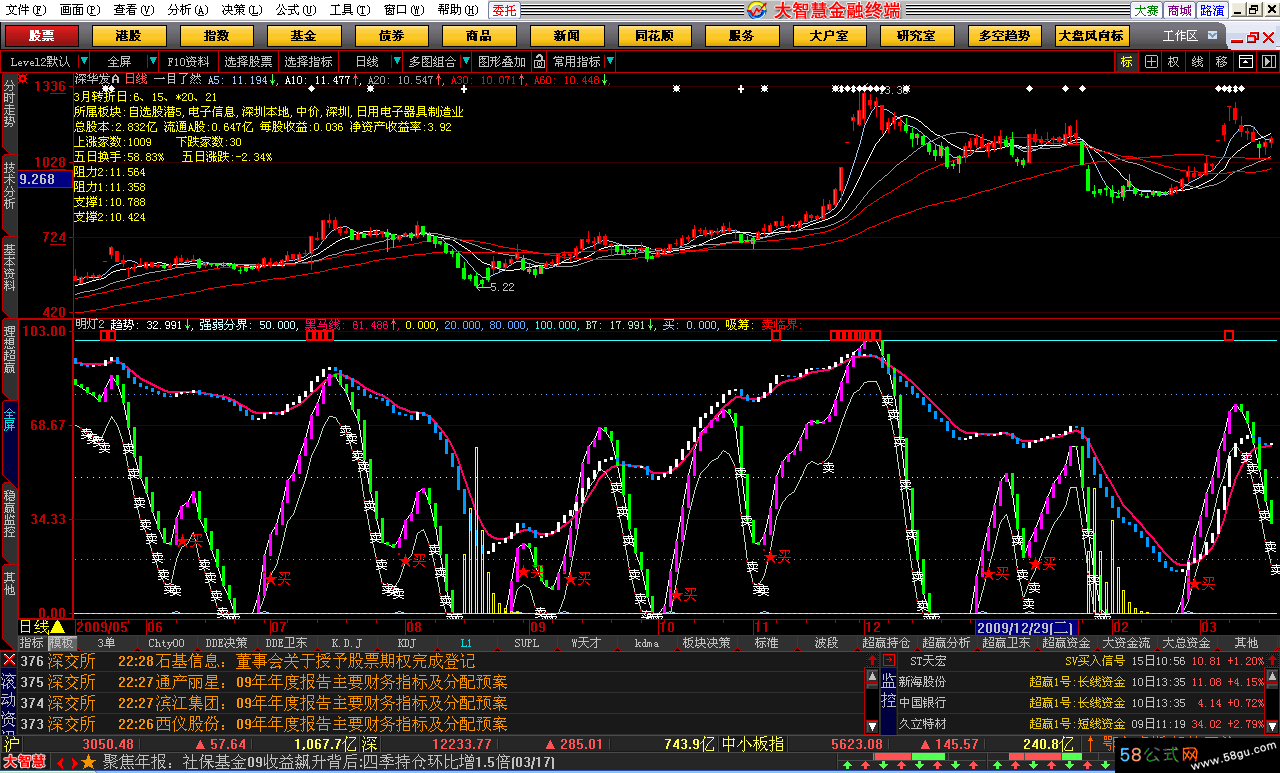Image resolution: width=1280 pixels, height=773 pixels.
Task: Click the crosshair grid icon next to 标
Action: pyautogui.click(x=1151, y=61)
